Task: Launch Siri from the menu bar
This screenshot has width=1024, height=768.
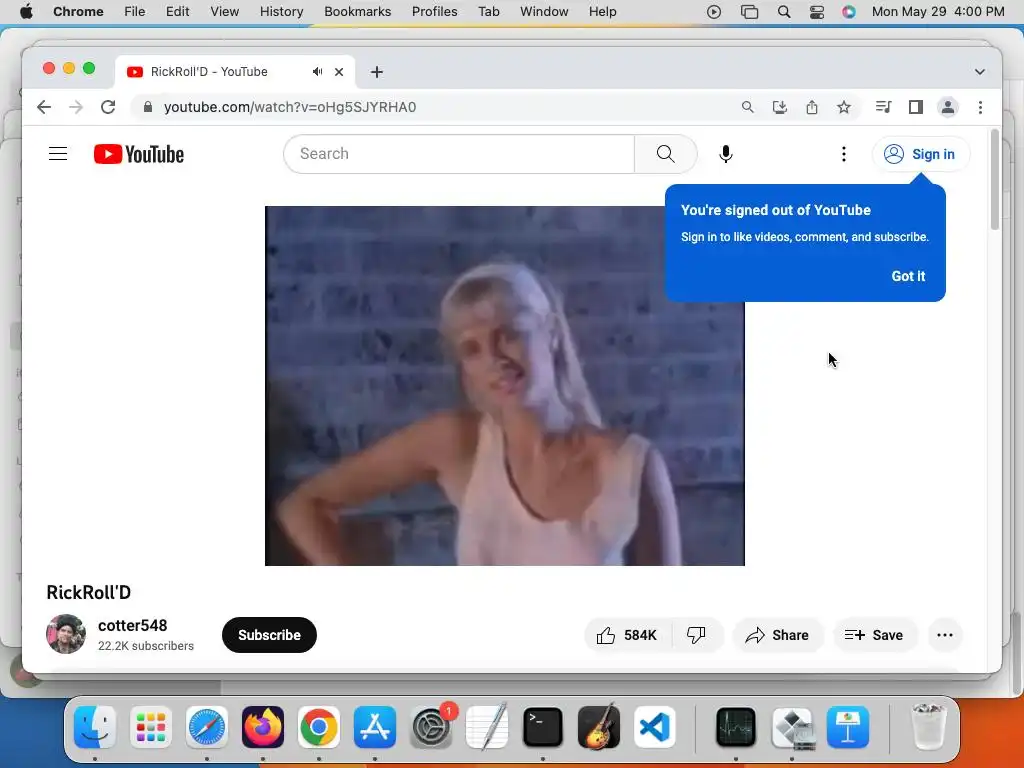Action: pos(848,12)
